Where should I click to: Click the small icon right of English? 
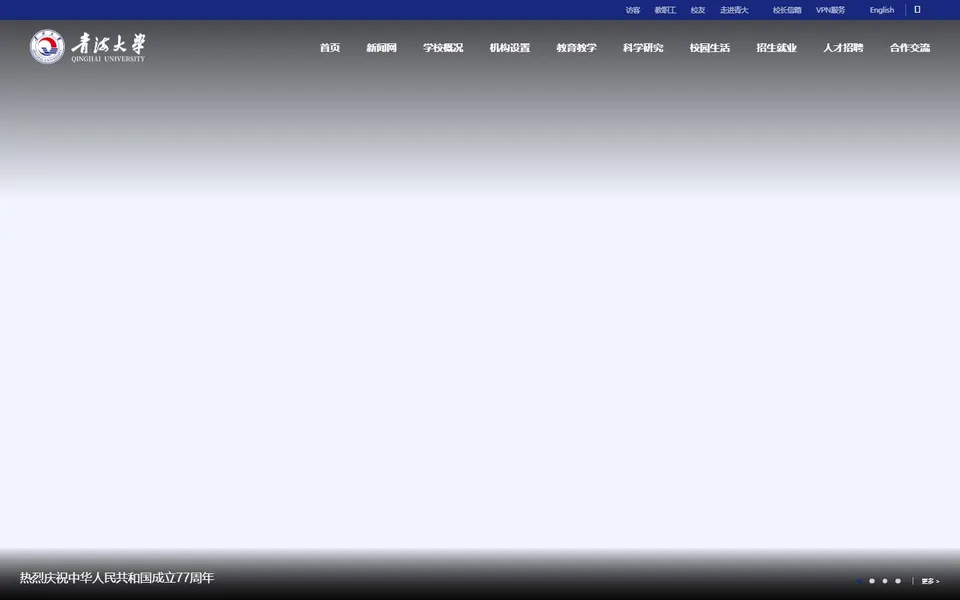tap(917, 10)
